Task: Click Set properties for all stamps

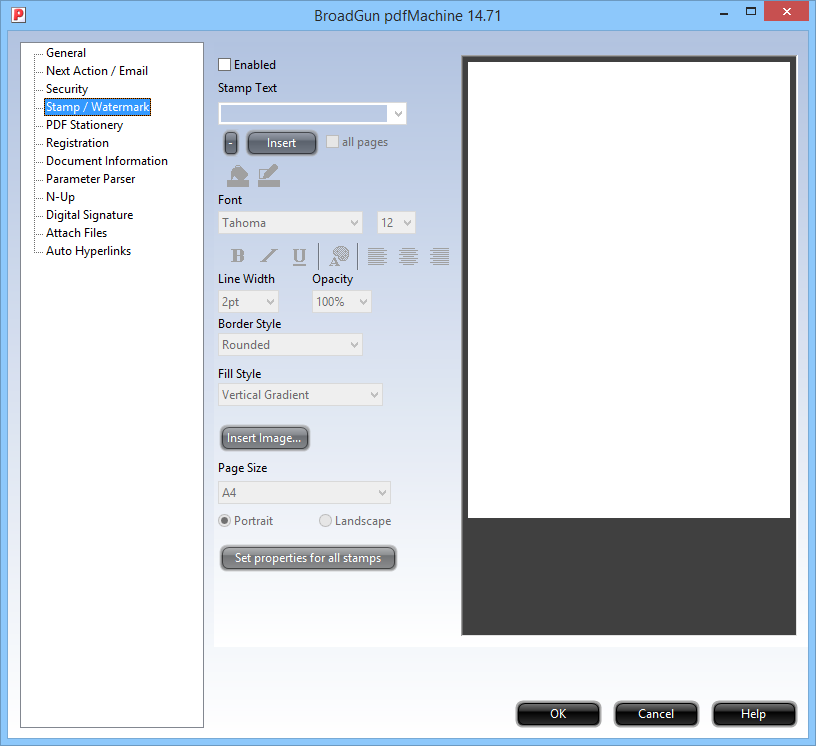Action: pos(308,558)
